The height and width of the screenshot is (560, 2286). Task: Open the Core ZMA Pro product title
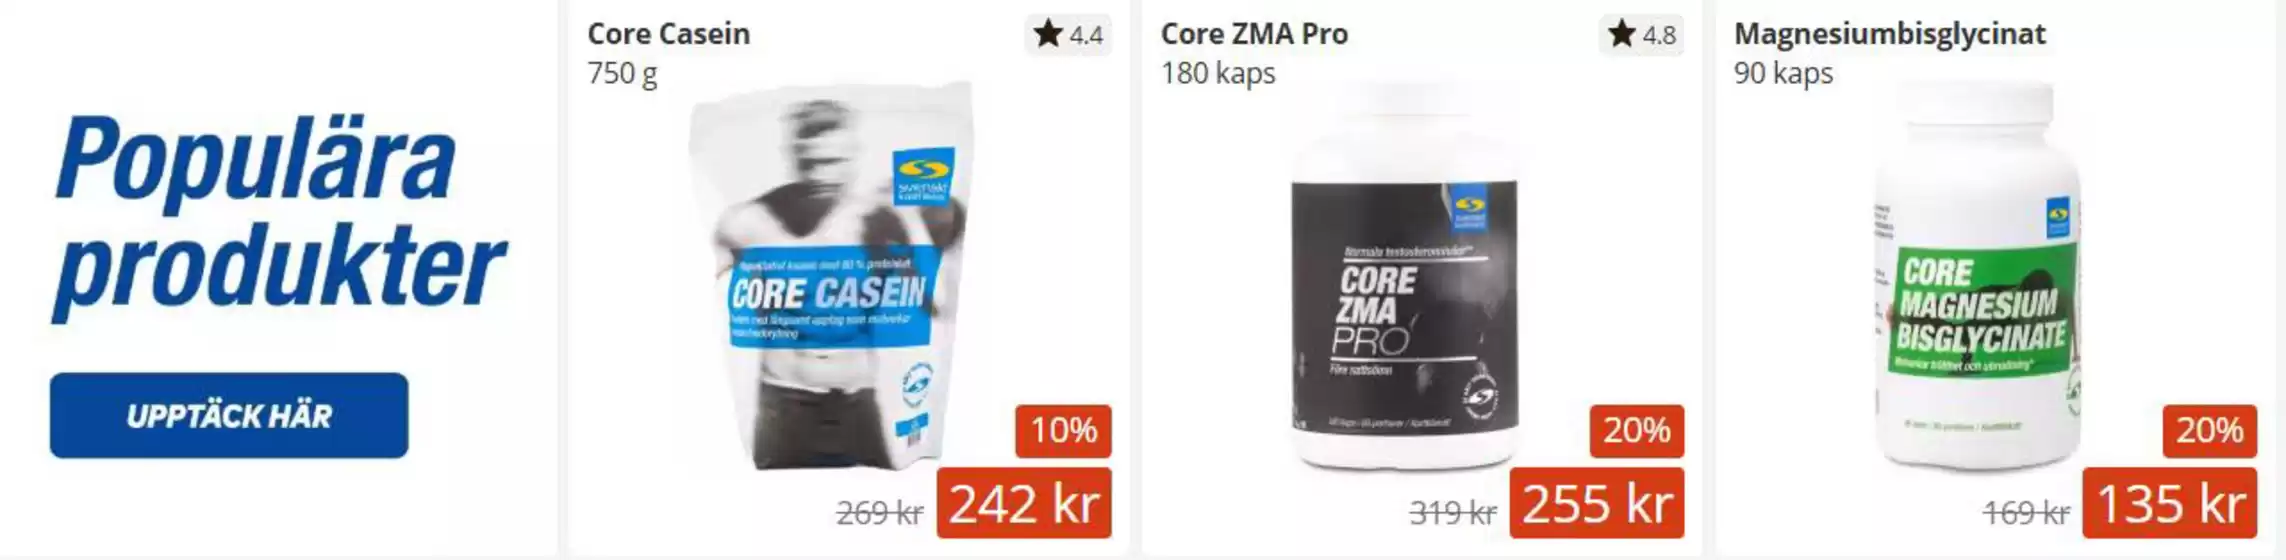[x=1254, y=33]
